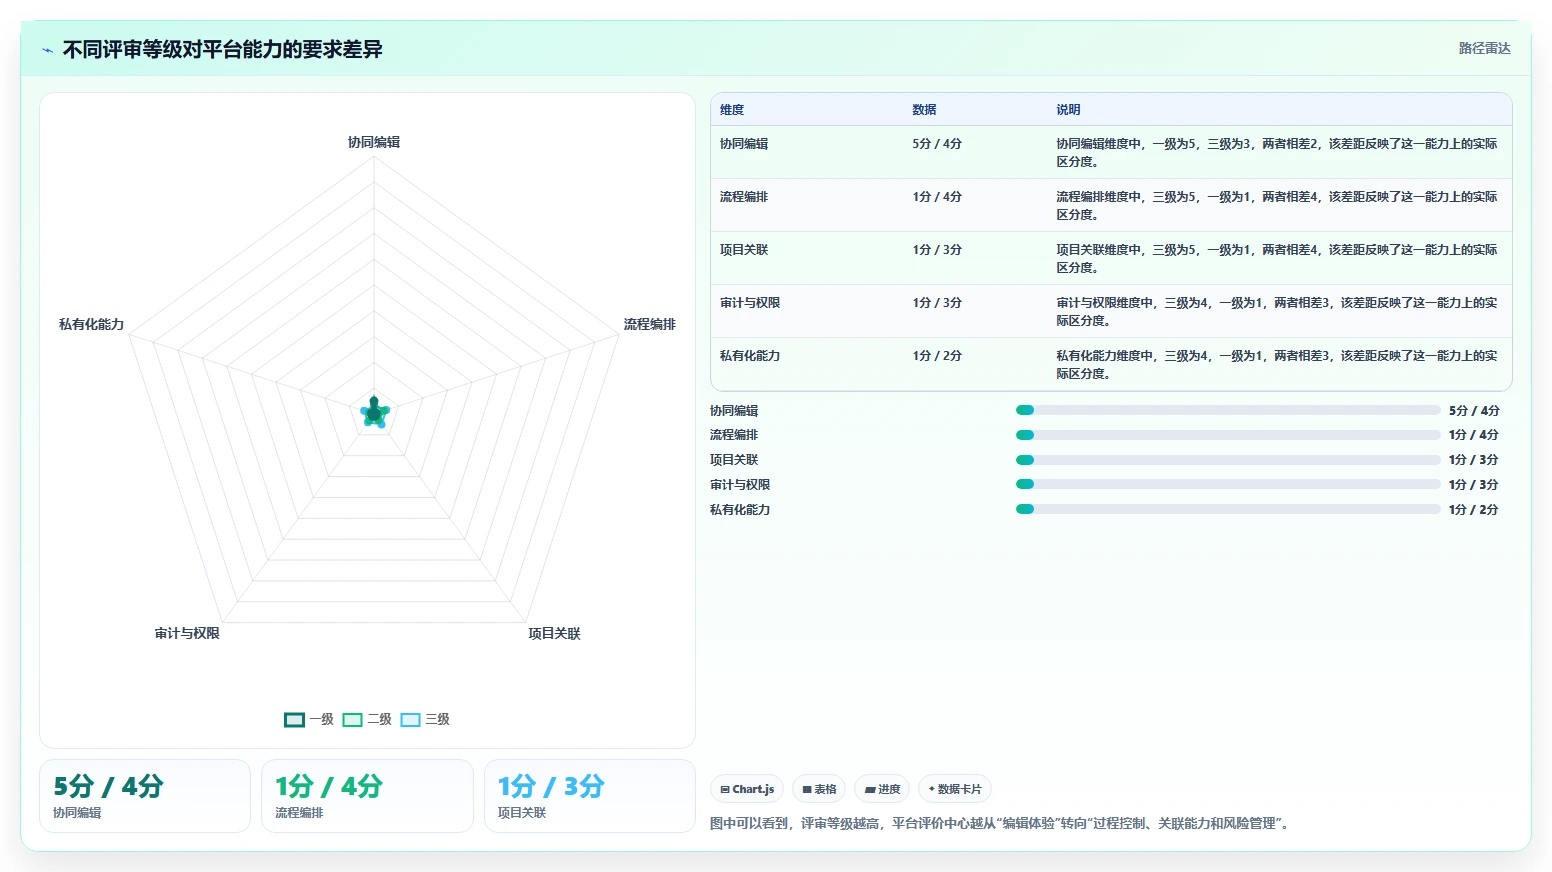Click the 5分 / 4分 value in table
1552x872 pixels.
937,144
